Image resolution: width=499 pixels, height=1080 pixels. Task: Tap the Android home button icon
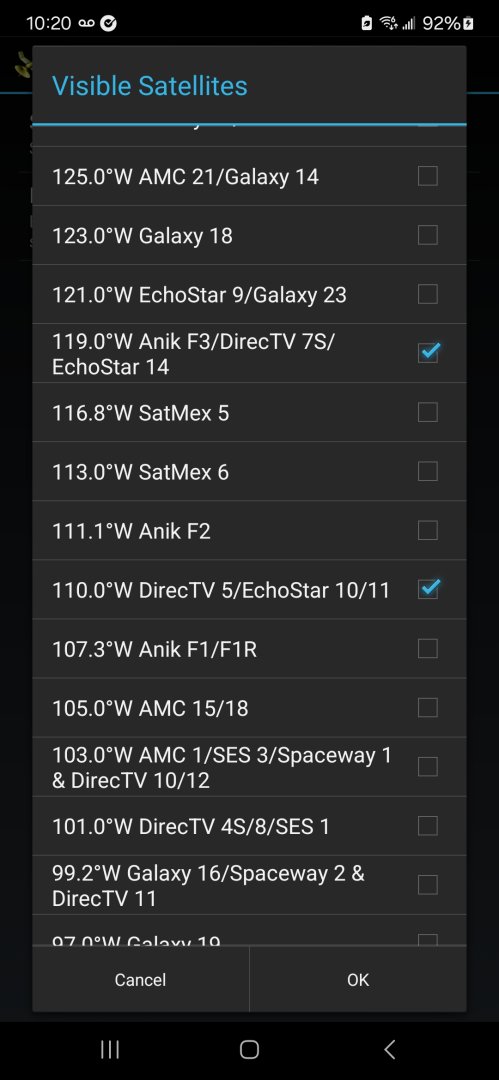pos(249,1049)
